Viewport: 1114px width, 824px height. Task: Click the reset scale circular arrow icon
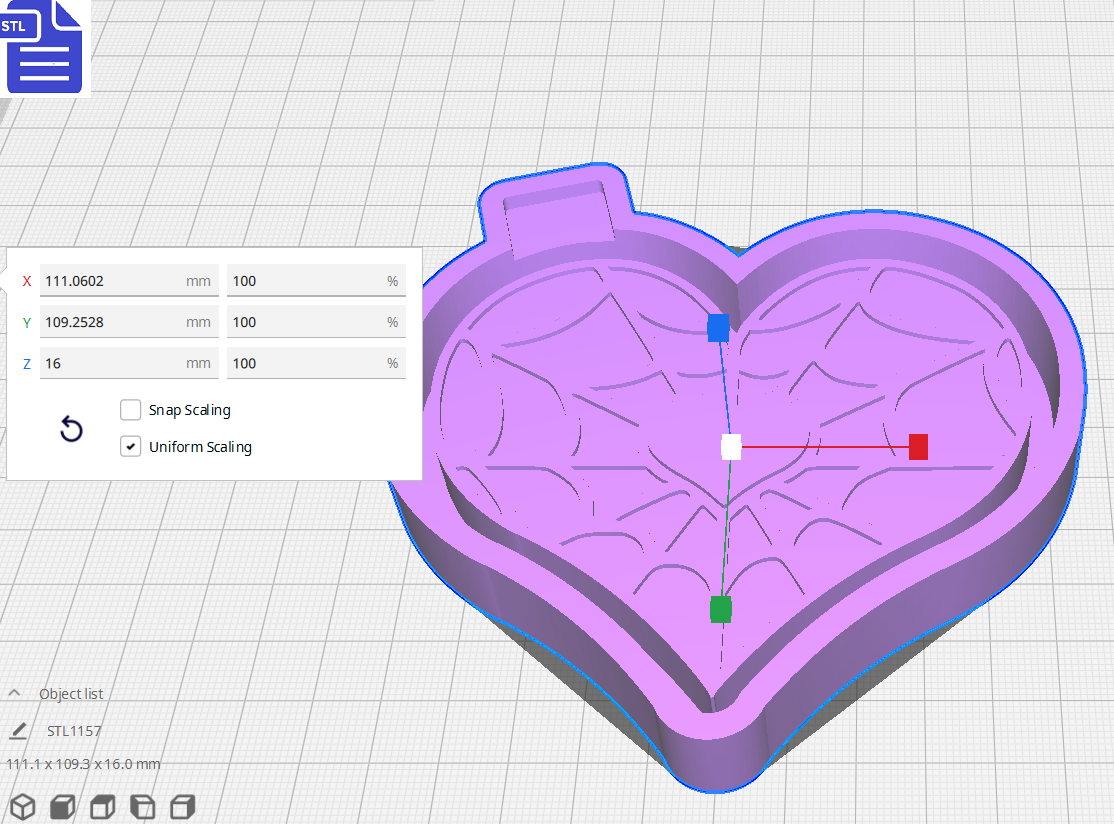tap(70, 428)
